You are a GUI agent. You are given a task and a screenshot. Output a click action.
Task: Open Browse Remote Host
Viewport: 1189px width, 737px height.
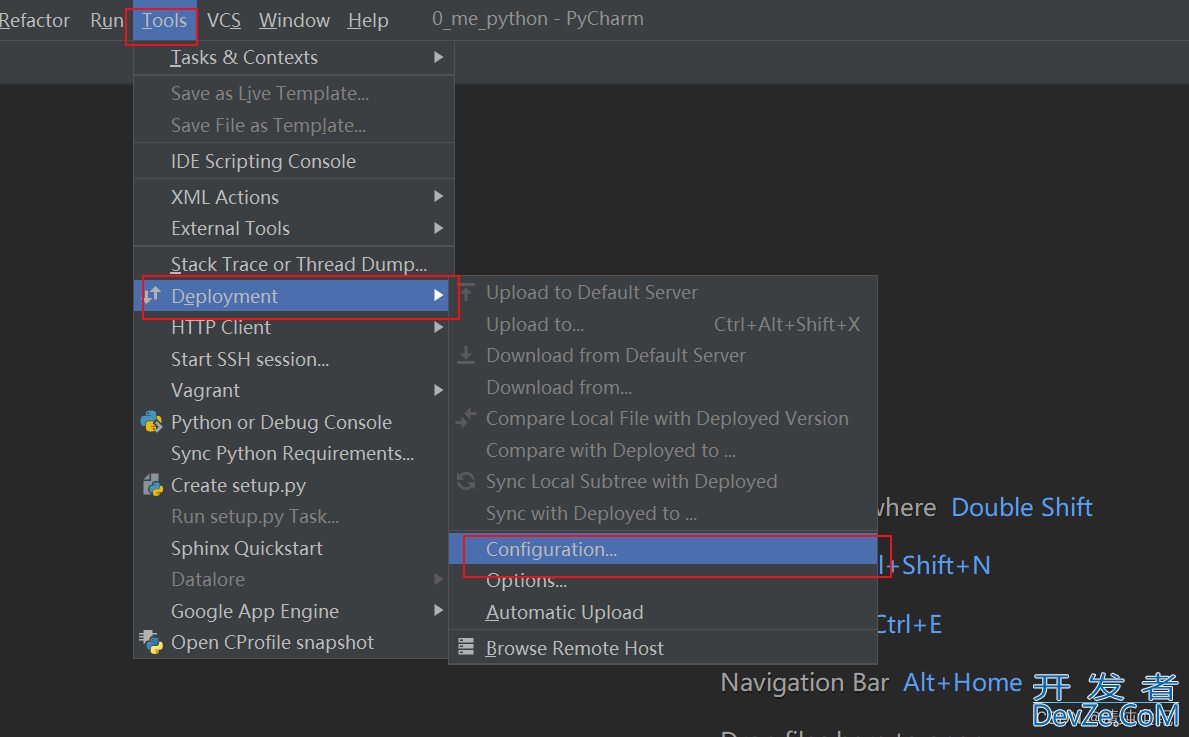click(x=663, y=648)
